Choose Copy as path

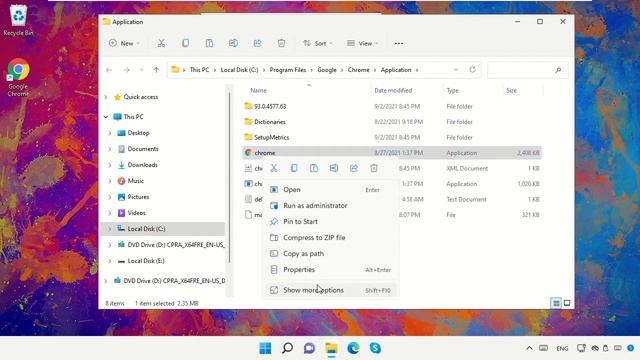[331, 253]
